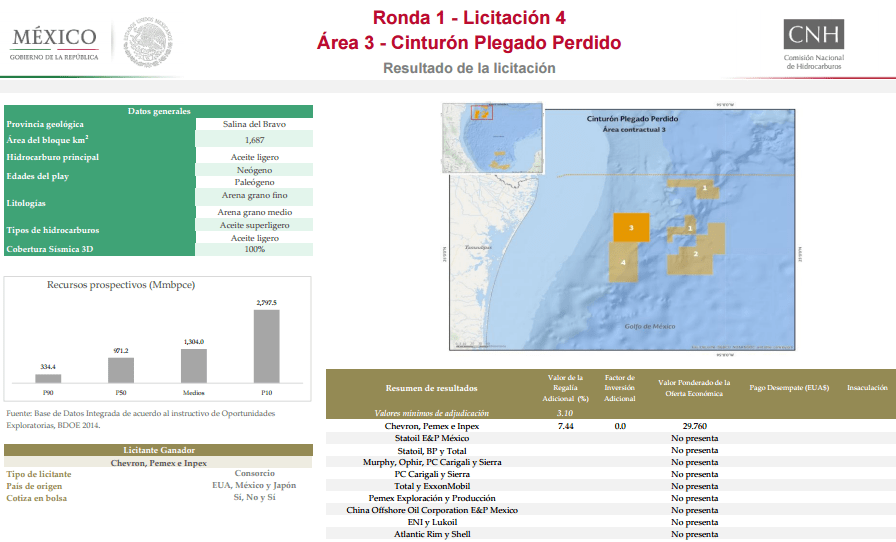Click the '1,304.0' data label
896x542 pixels.
tap(194, 342)
